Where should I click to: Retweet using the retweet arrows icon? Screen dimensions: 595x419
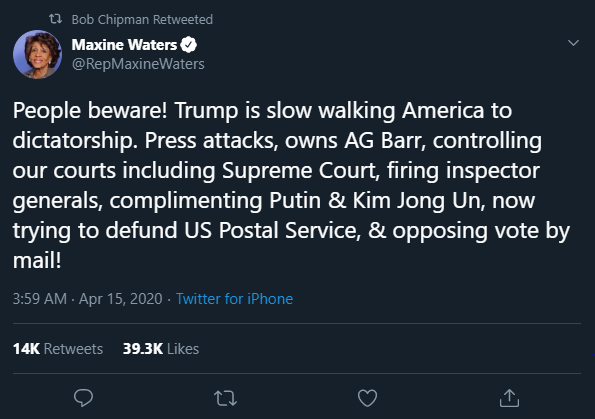(x=225, y=399)
